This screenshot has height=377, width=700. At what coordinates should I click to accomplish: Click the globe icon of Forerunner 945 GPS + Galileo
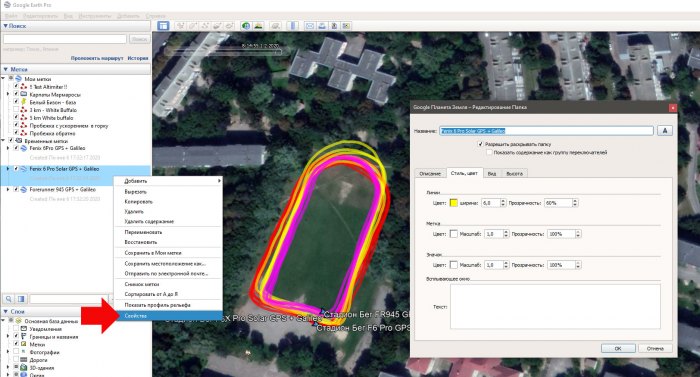(x=24, y=189)
